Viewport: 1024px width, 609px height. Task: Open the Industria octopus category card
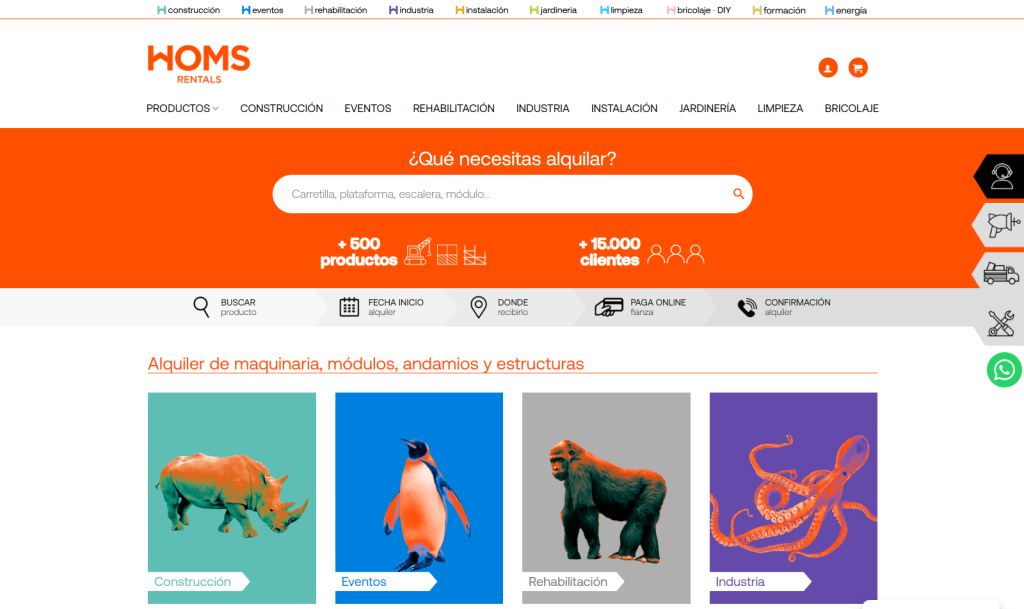[793, 497]
